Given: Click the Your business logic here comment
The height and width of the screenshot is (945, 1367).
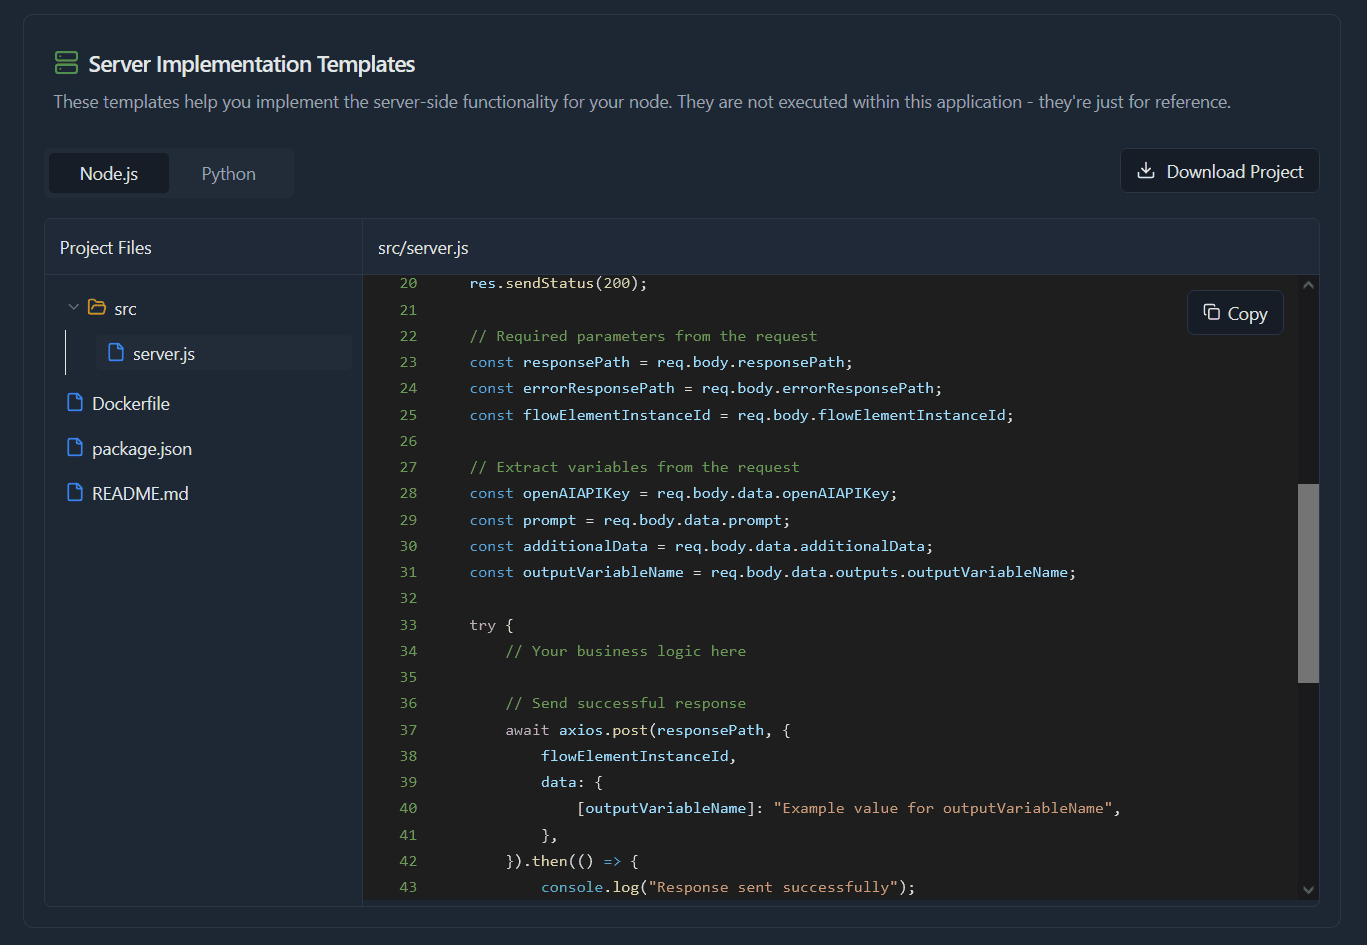Looking at the screenshot, I should (626, 651).
